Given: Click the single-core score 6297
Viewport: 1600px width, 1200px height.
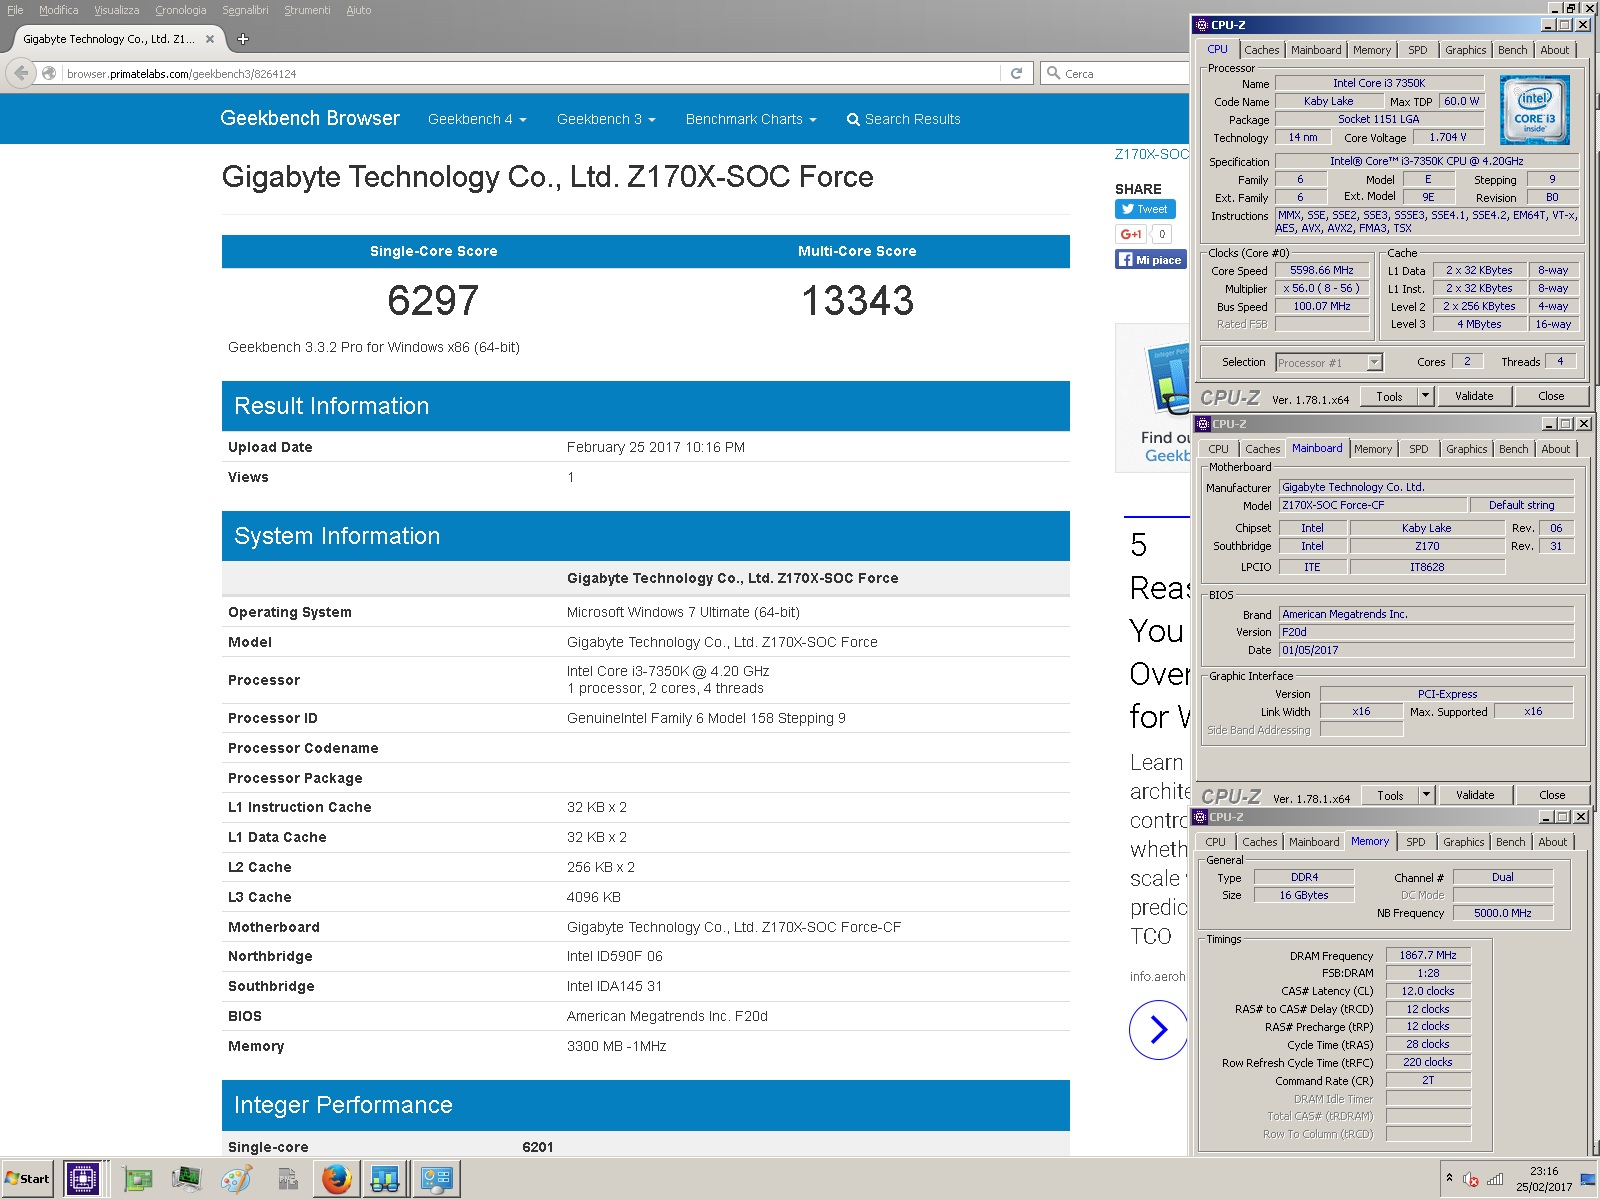Looking at the screenshot, I should [x=433, y=300].
